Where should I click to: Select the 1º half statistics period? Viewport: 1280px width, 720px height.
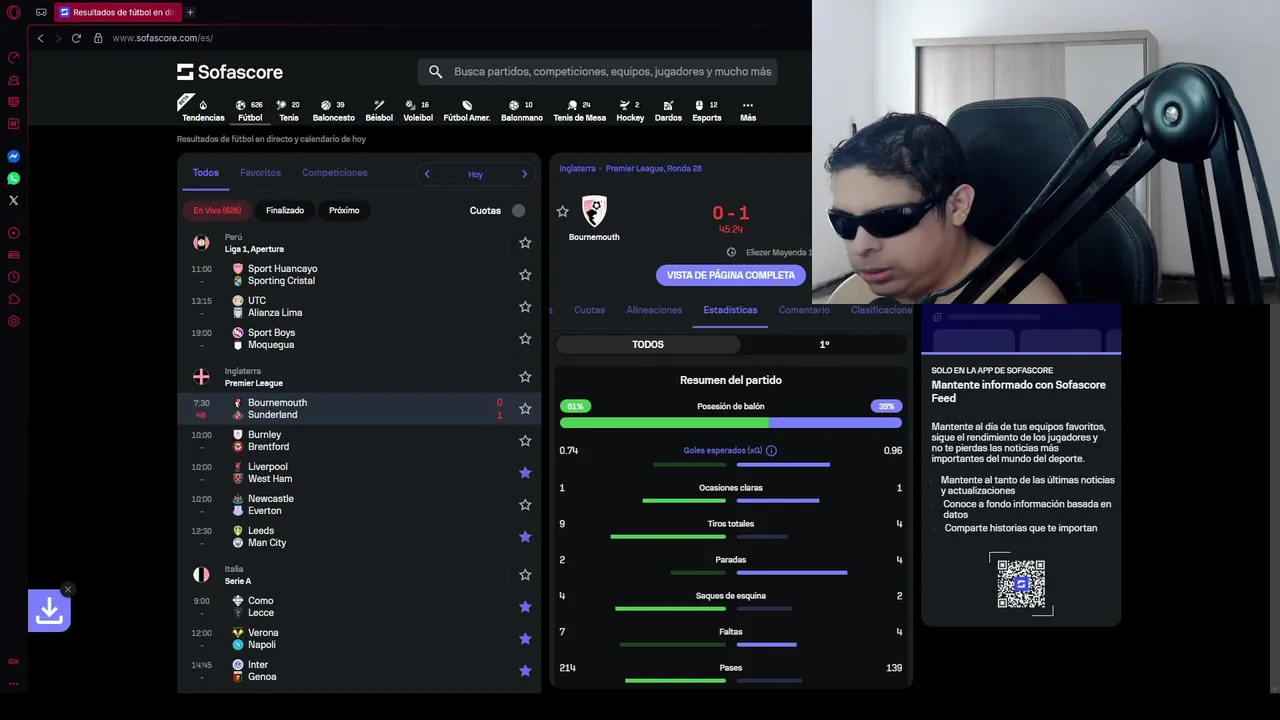click(x=824, y=344)
